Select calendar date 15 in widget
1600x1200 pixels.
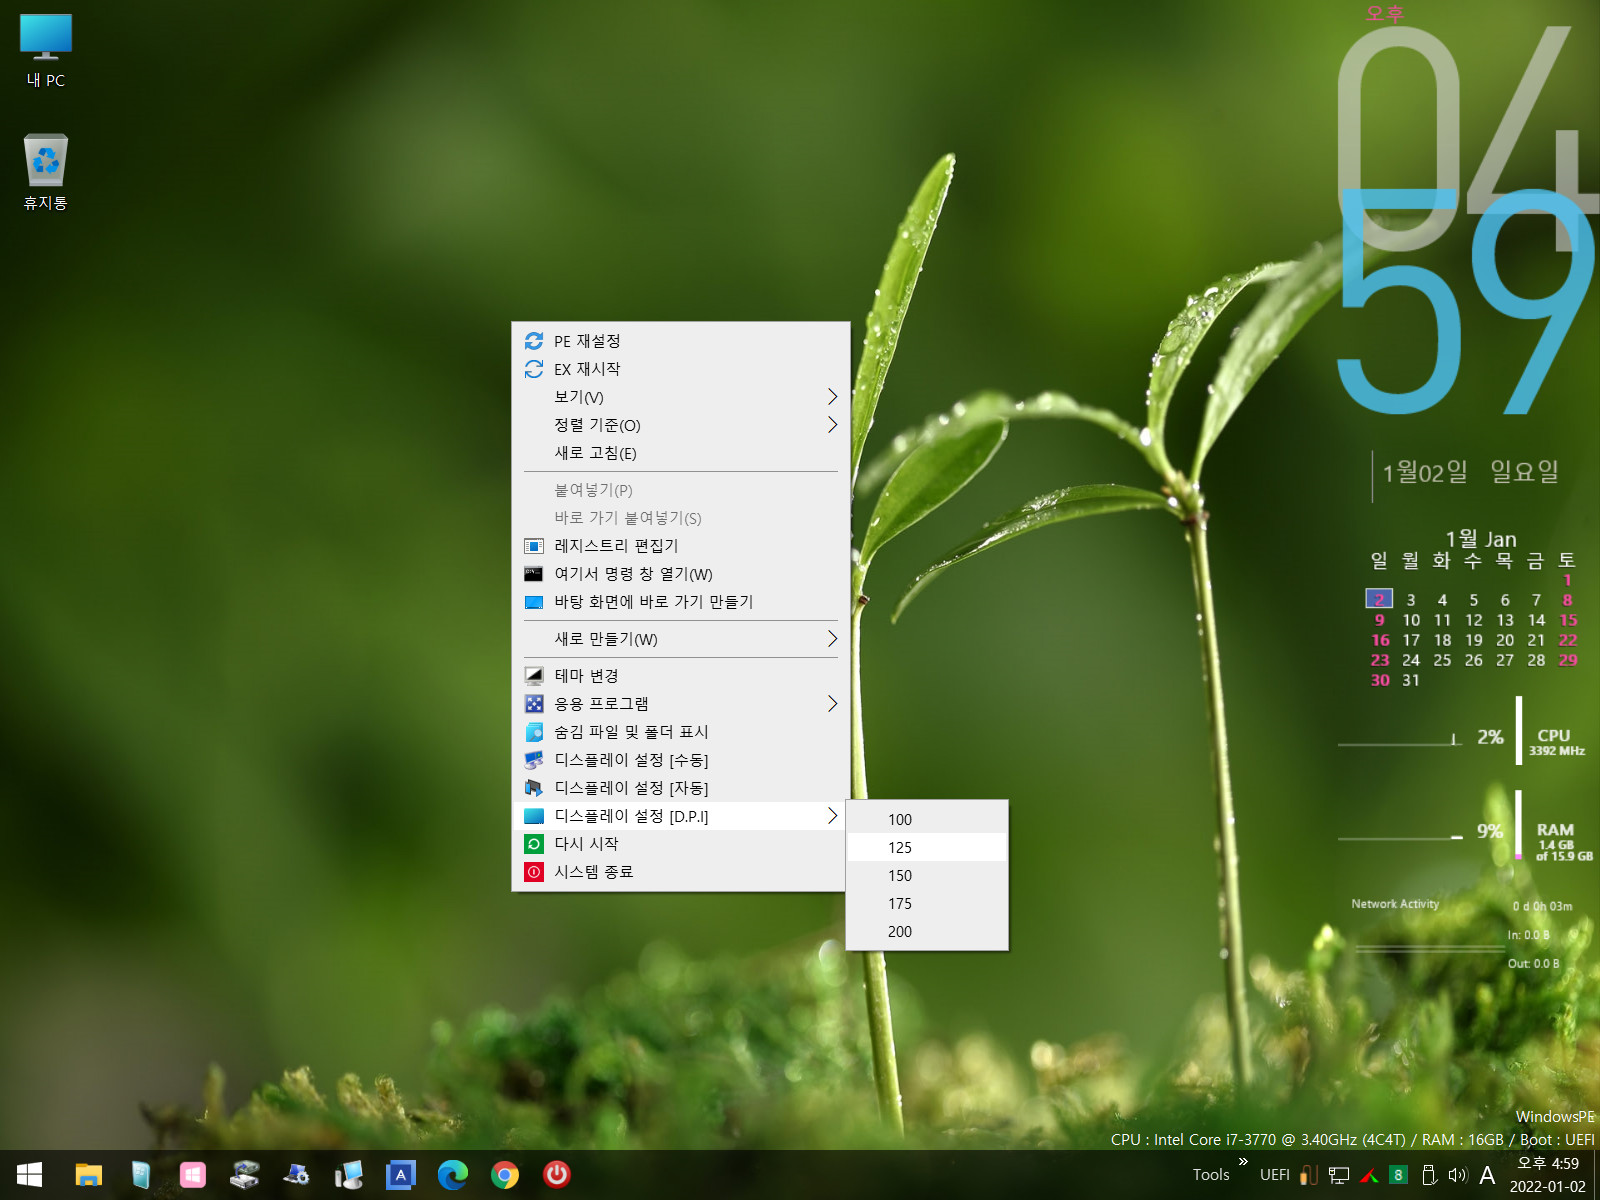1567,620
